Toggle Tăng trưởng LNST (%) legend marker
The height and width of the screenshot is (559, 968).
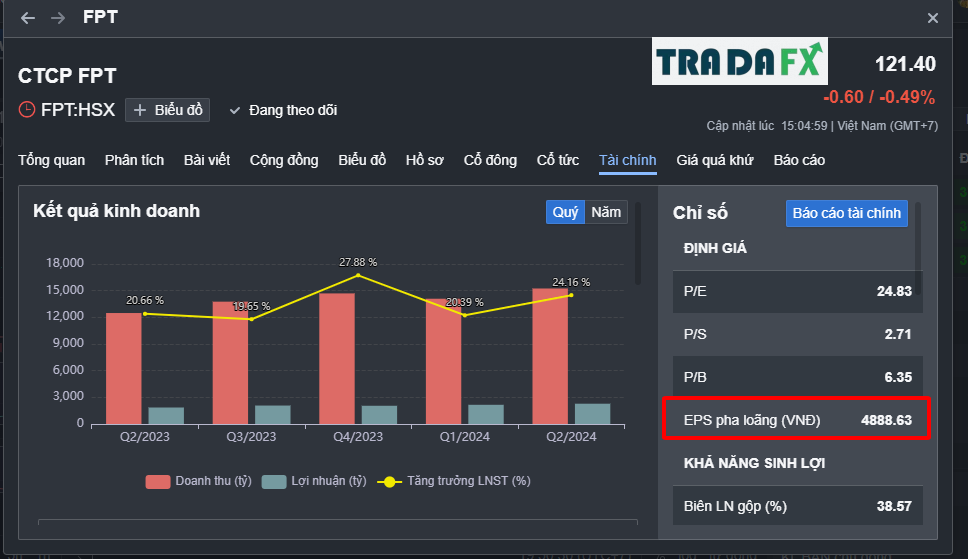pos(390,482)
